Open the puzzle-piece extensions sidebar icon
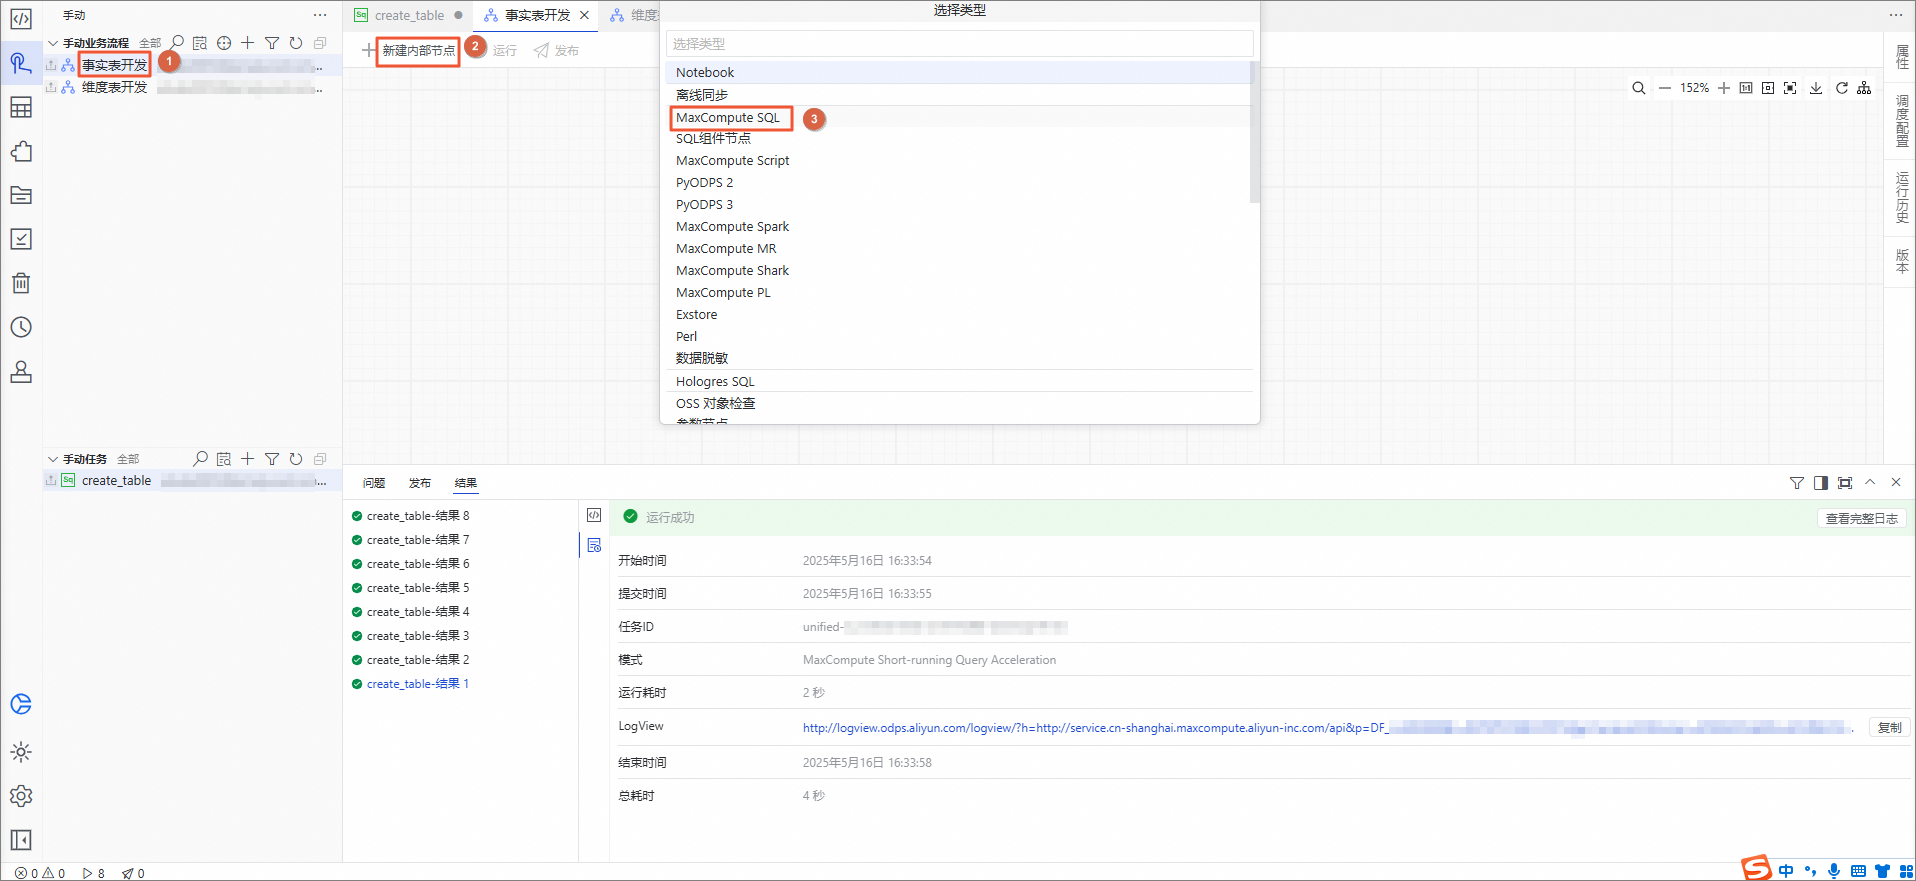This screenshot has height=881, width=1916. coord(21,151)
